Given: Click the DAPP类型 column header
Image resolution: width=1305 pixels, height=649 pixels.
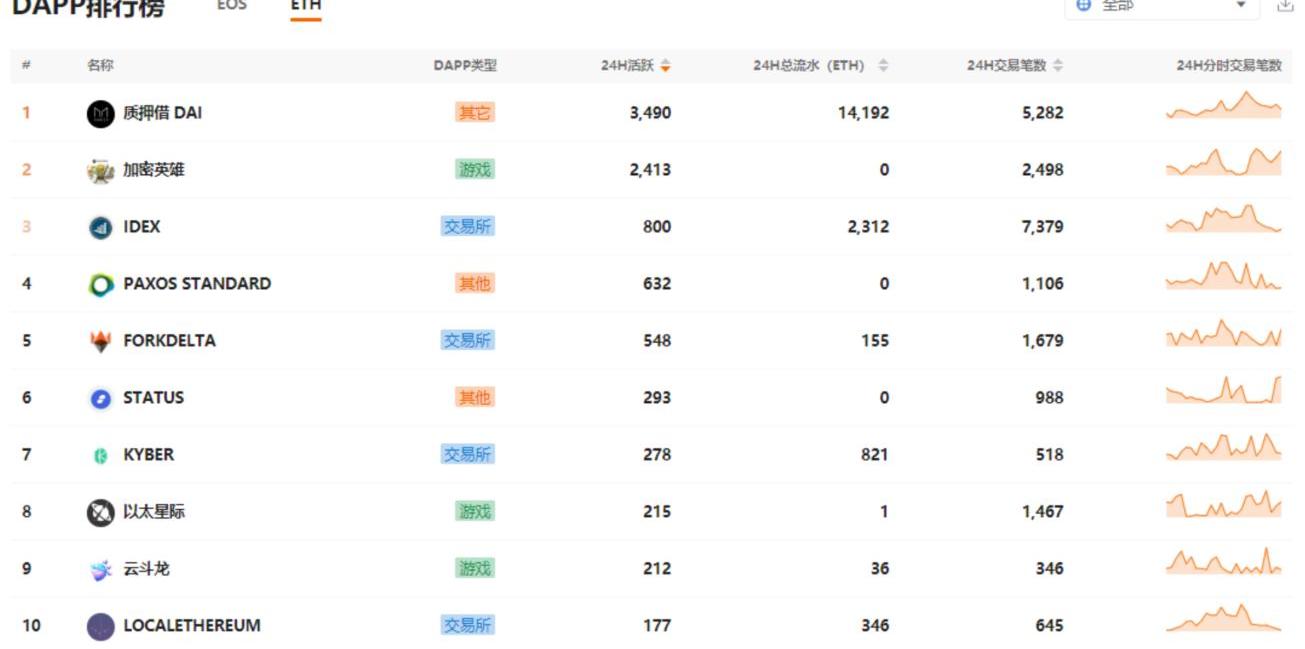Looking at the screenshot, I should pyautogui.click(x=465, y=66).
